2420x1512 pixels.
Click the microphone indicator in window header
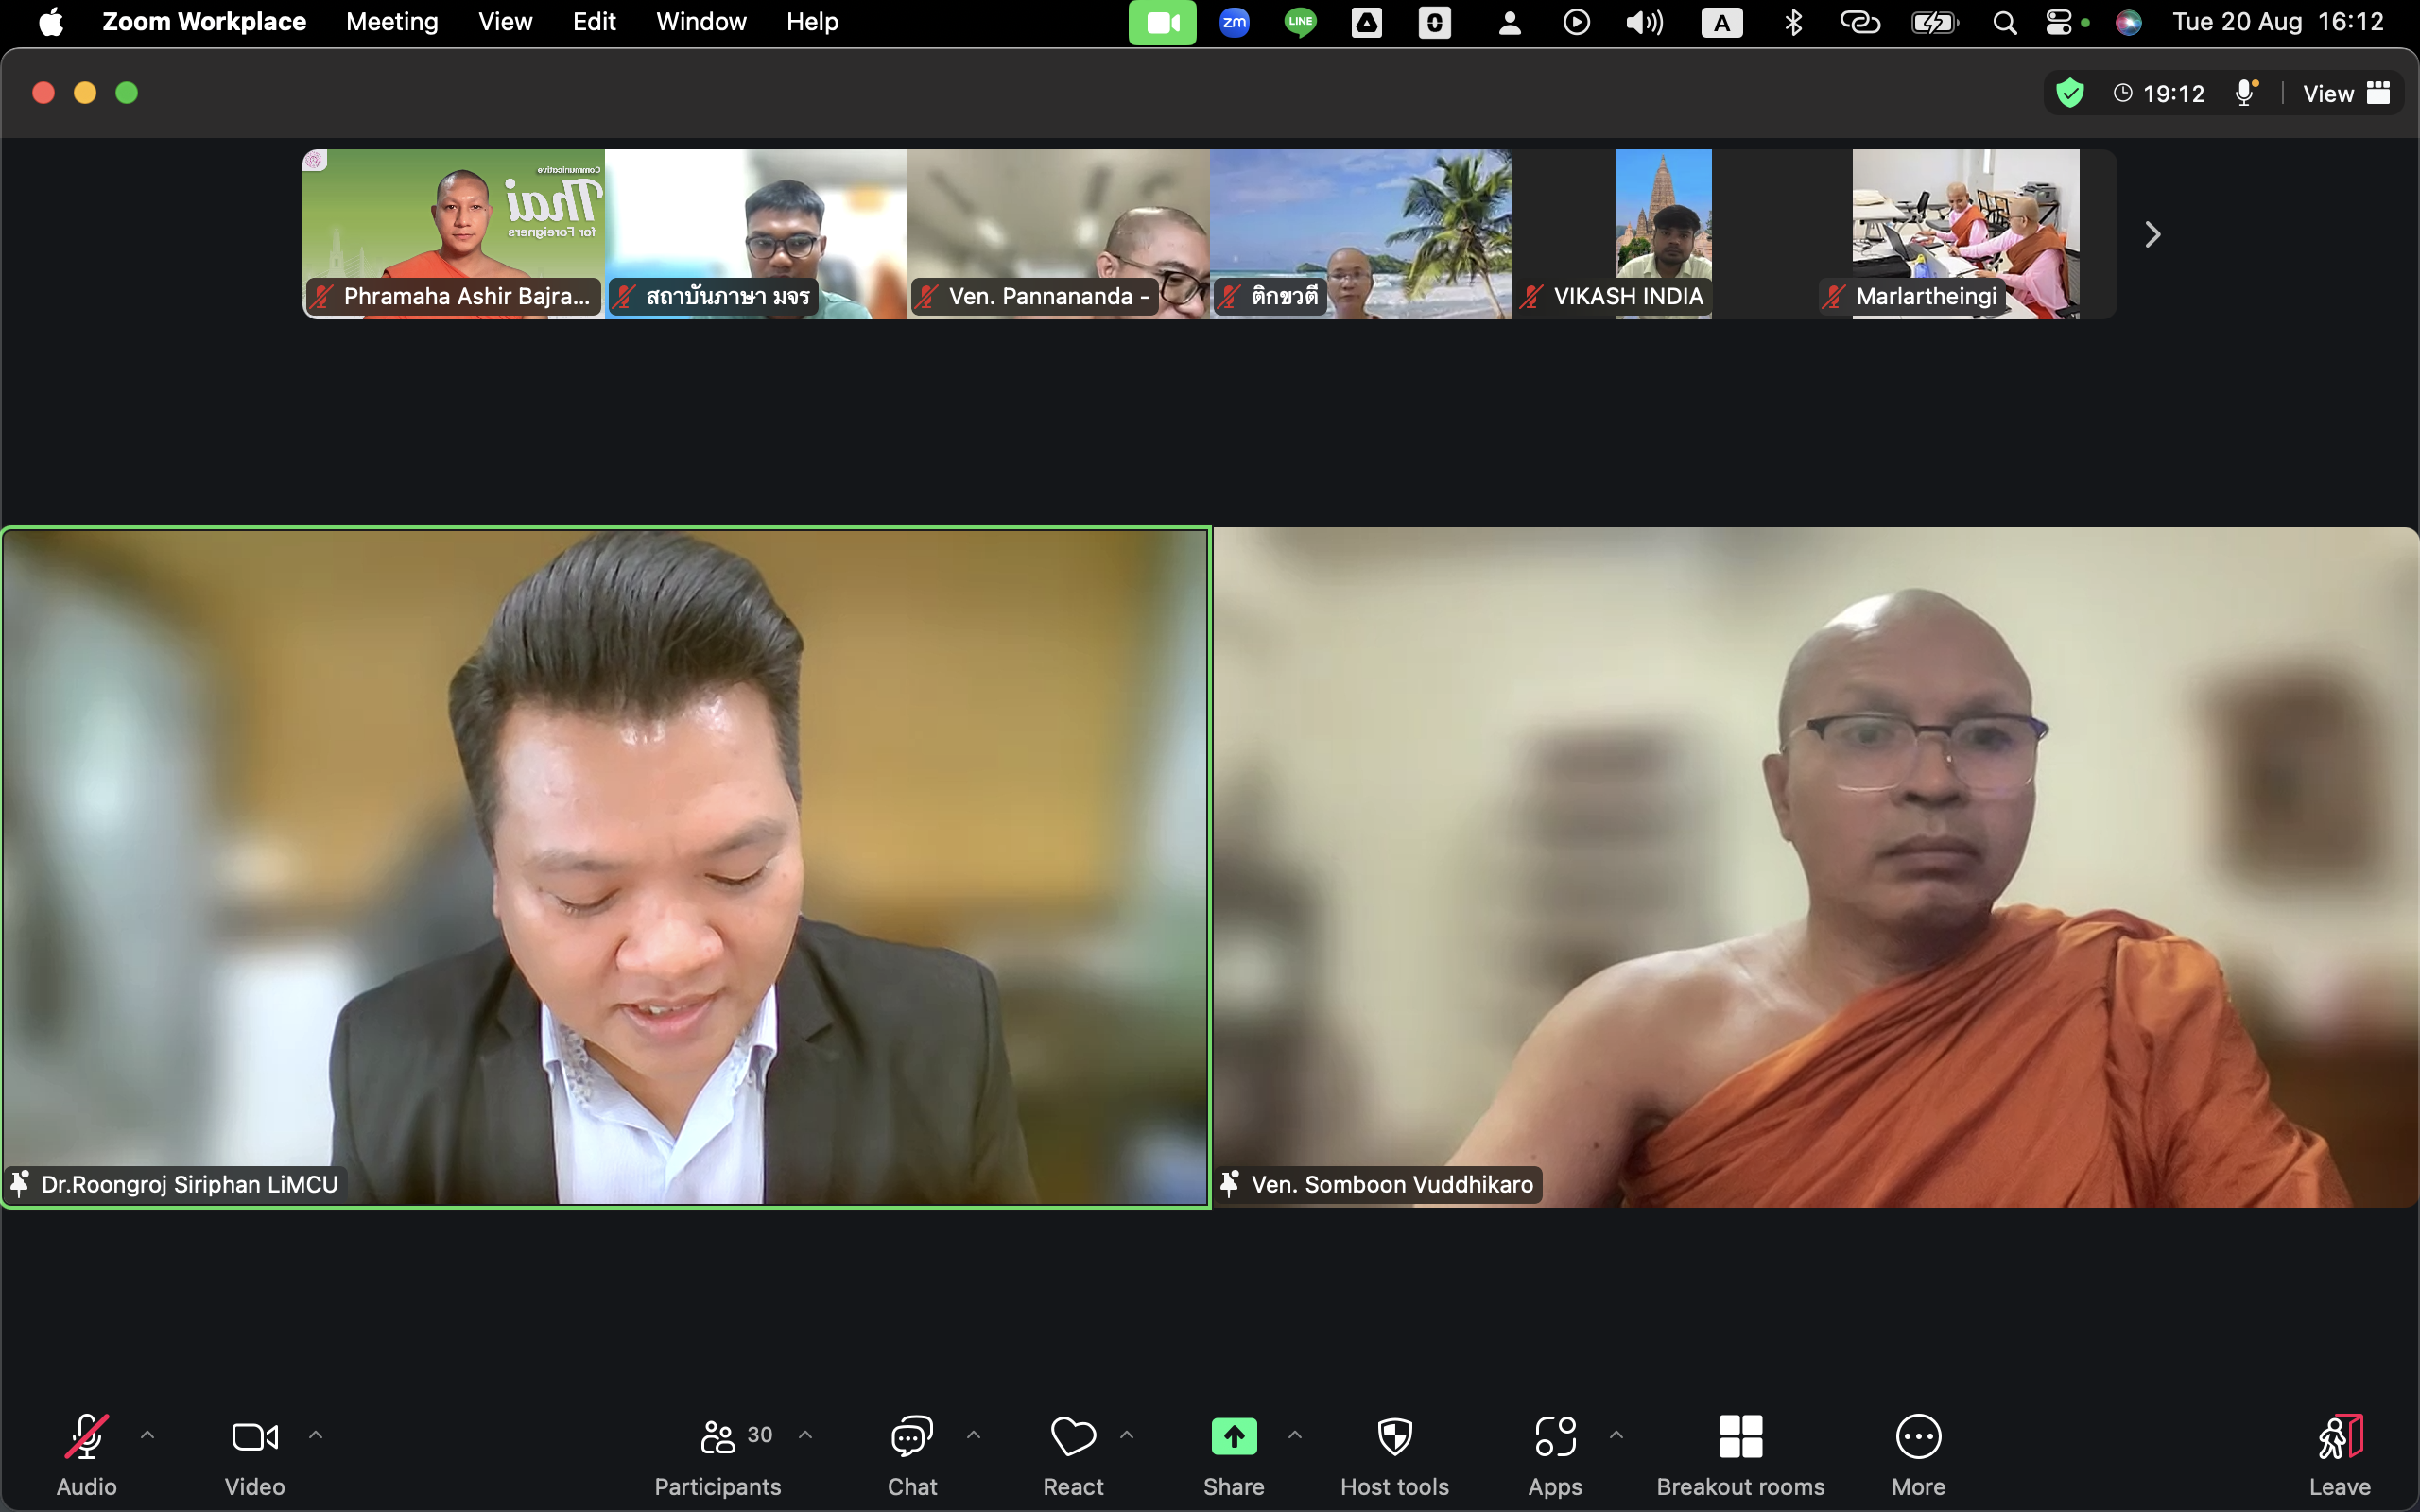(x=2246, y=94)
